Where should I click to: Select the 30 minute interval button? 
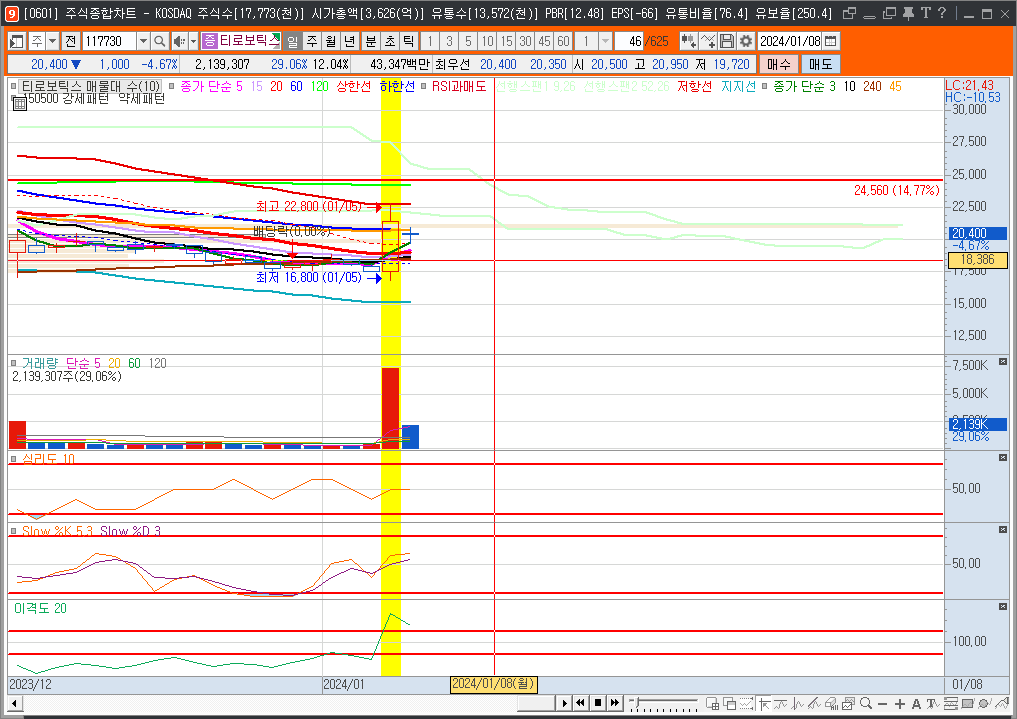[525, 41]
